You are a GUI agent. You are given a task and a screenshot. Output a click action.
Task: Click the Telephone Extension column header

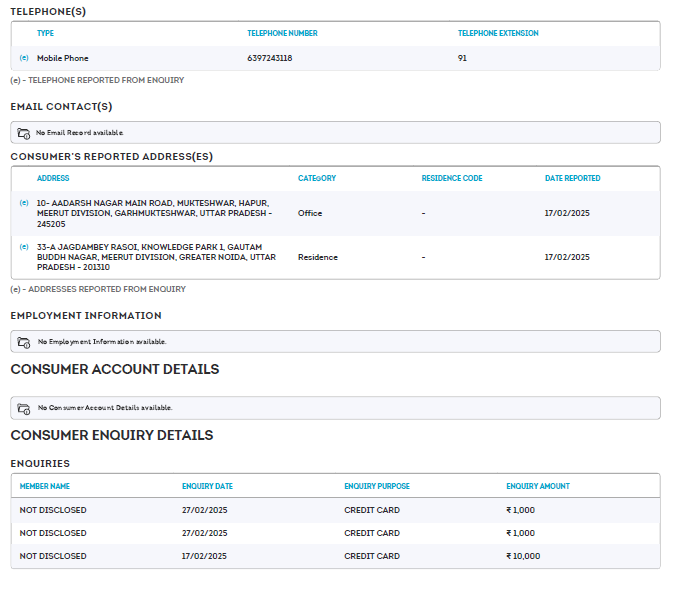pos(498,33)
